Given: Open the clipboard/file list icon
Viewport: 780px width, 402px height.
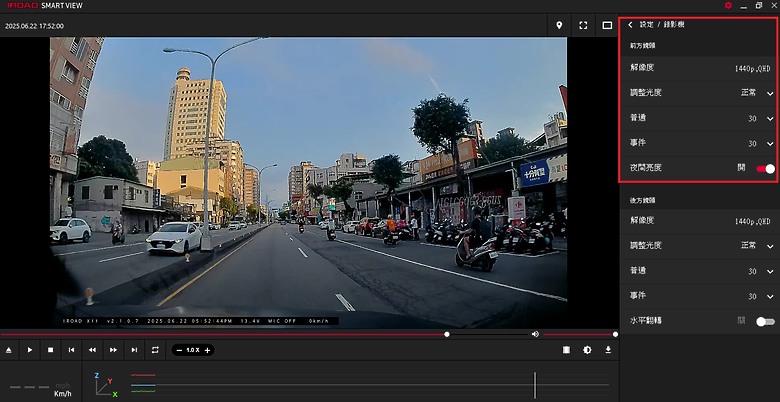Looking at the screenshot, I should (566, 350).
